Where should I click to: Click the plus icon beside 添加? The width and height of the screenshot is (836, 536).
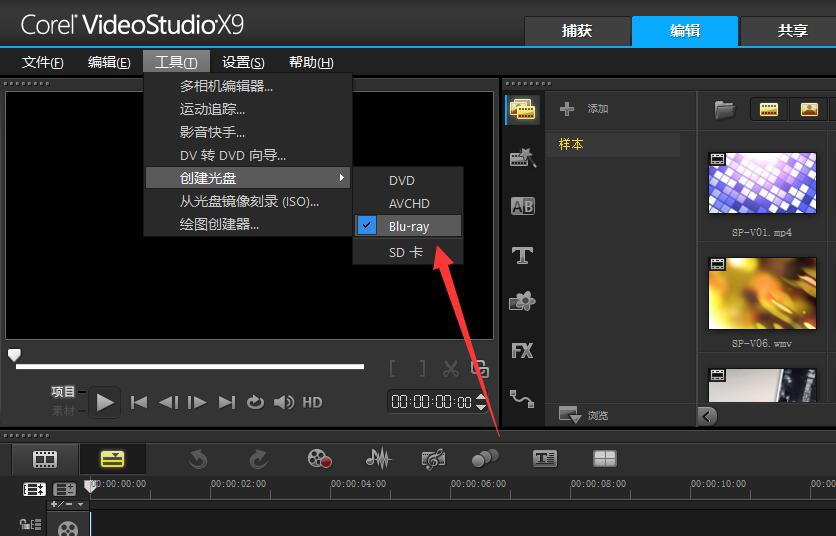click(567, 109)
